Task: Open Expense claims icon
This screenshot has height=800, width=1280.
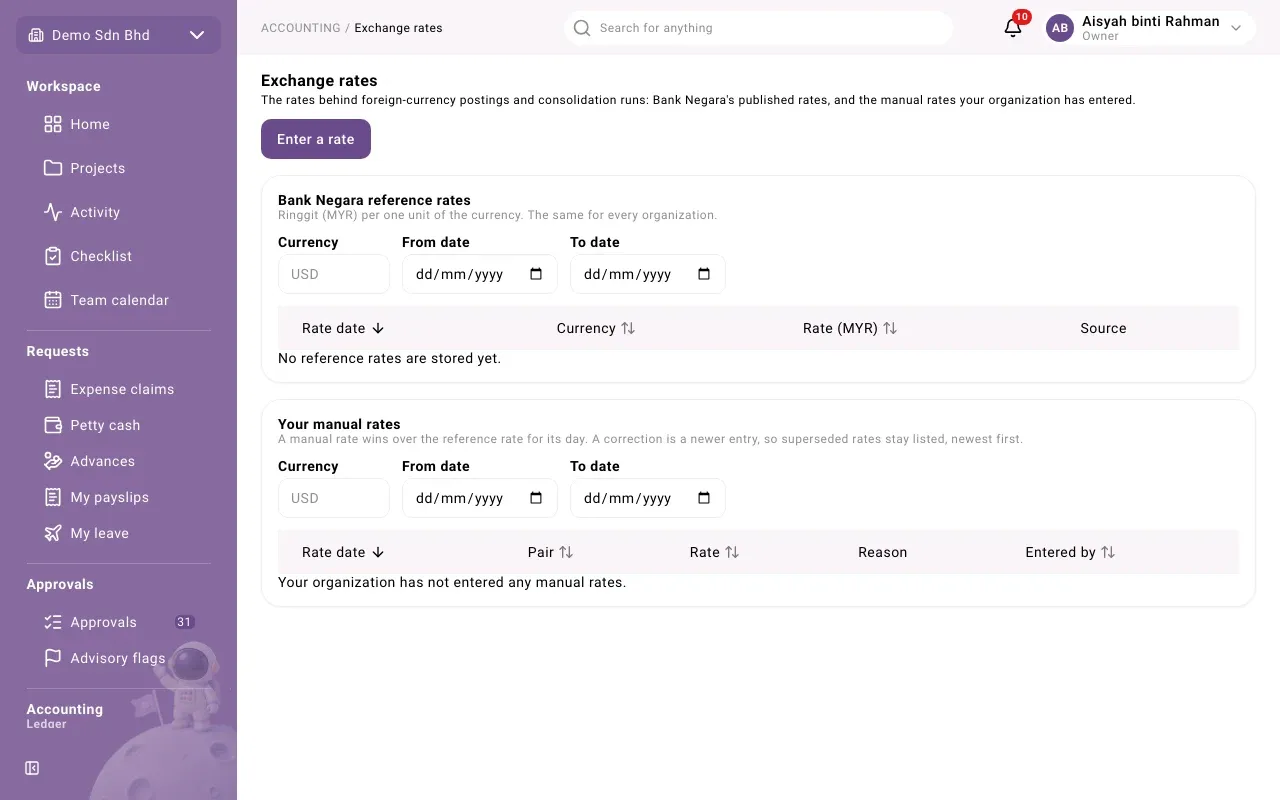Action: coord(53,389)
